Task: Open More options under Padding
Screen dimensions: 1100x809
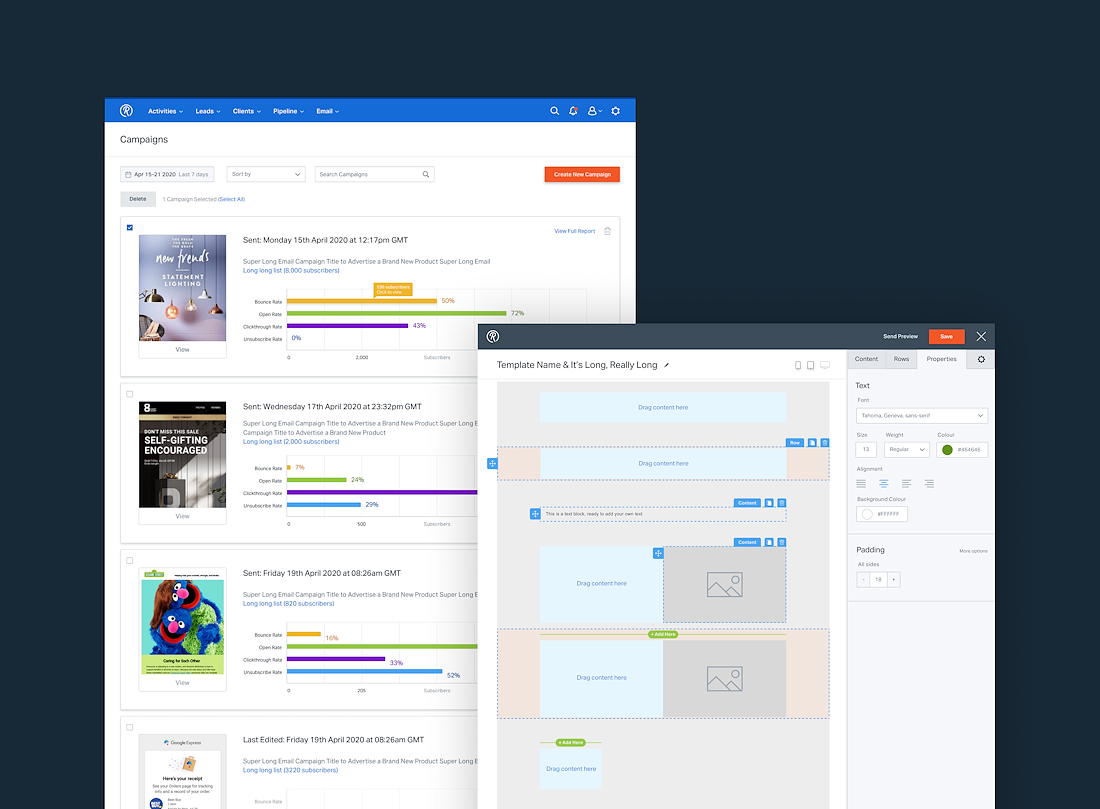Action: 973,551
